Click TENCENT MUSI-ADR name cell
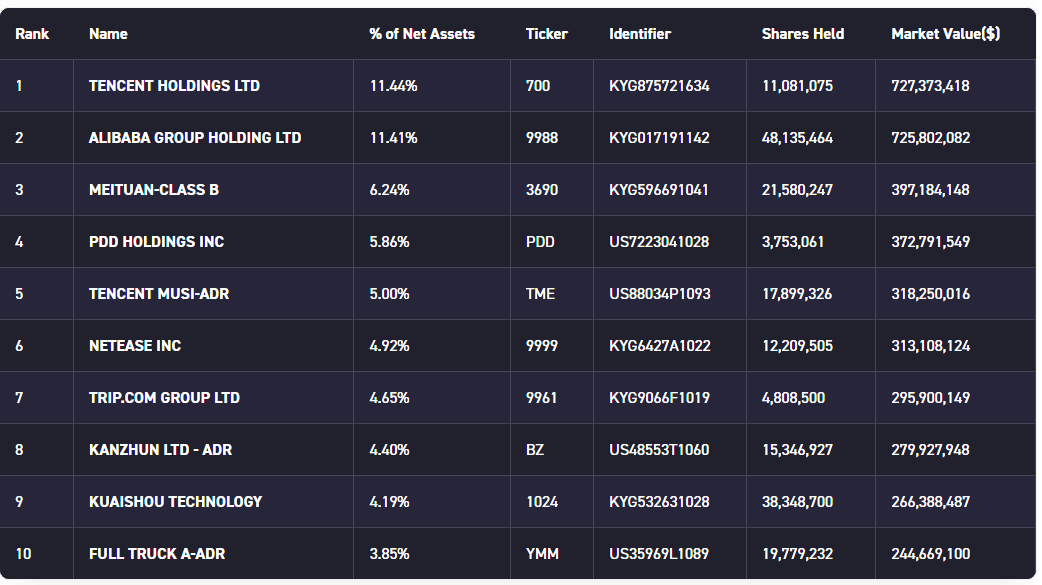Viewport: 1042px width, 585px height. (x=159, y=294)
